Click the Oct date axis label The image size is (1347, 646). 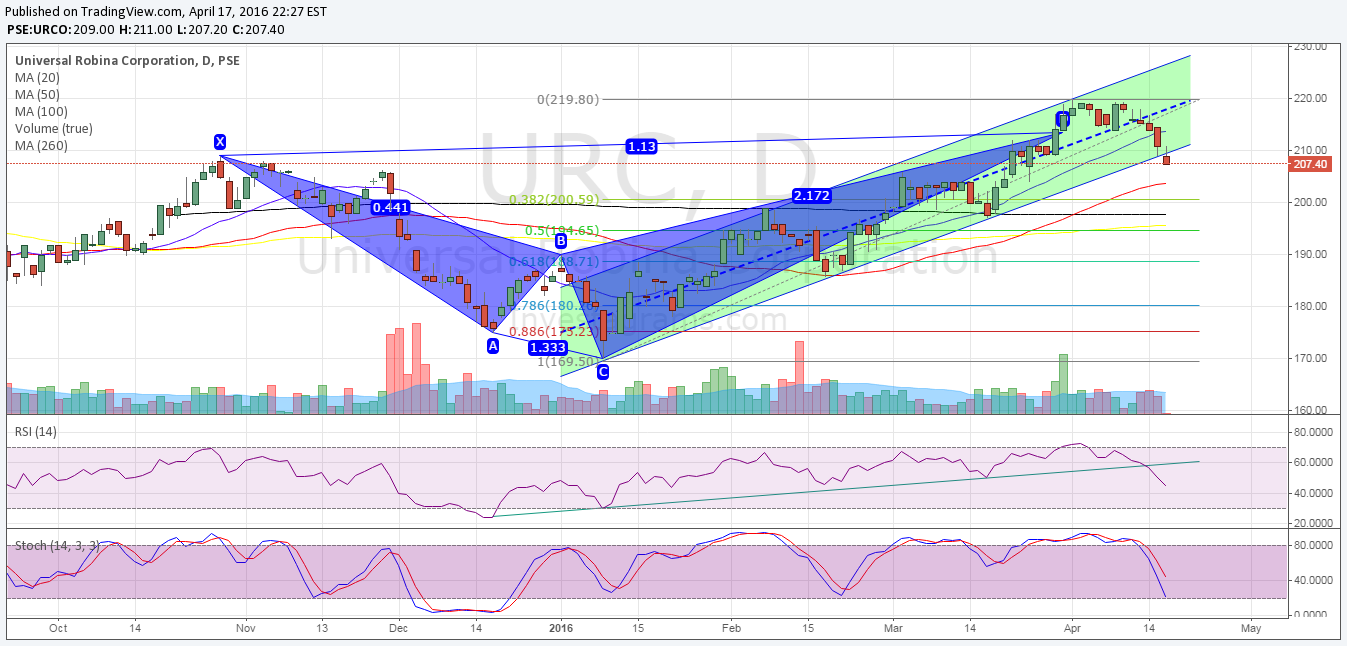(x=58, y=629)
